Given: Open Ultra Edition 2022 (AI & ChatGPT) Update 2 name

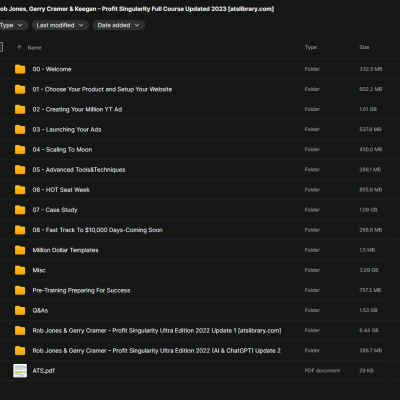Looking at the screenshot, I should pyautogui.click(x=156, y=351).
